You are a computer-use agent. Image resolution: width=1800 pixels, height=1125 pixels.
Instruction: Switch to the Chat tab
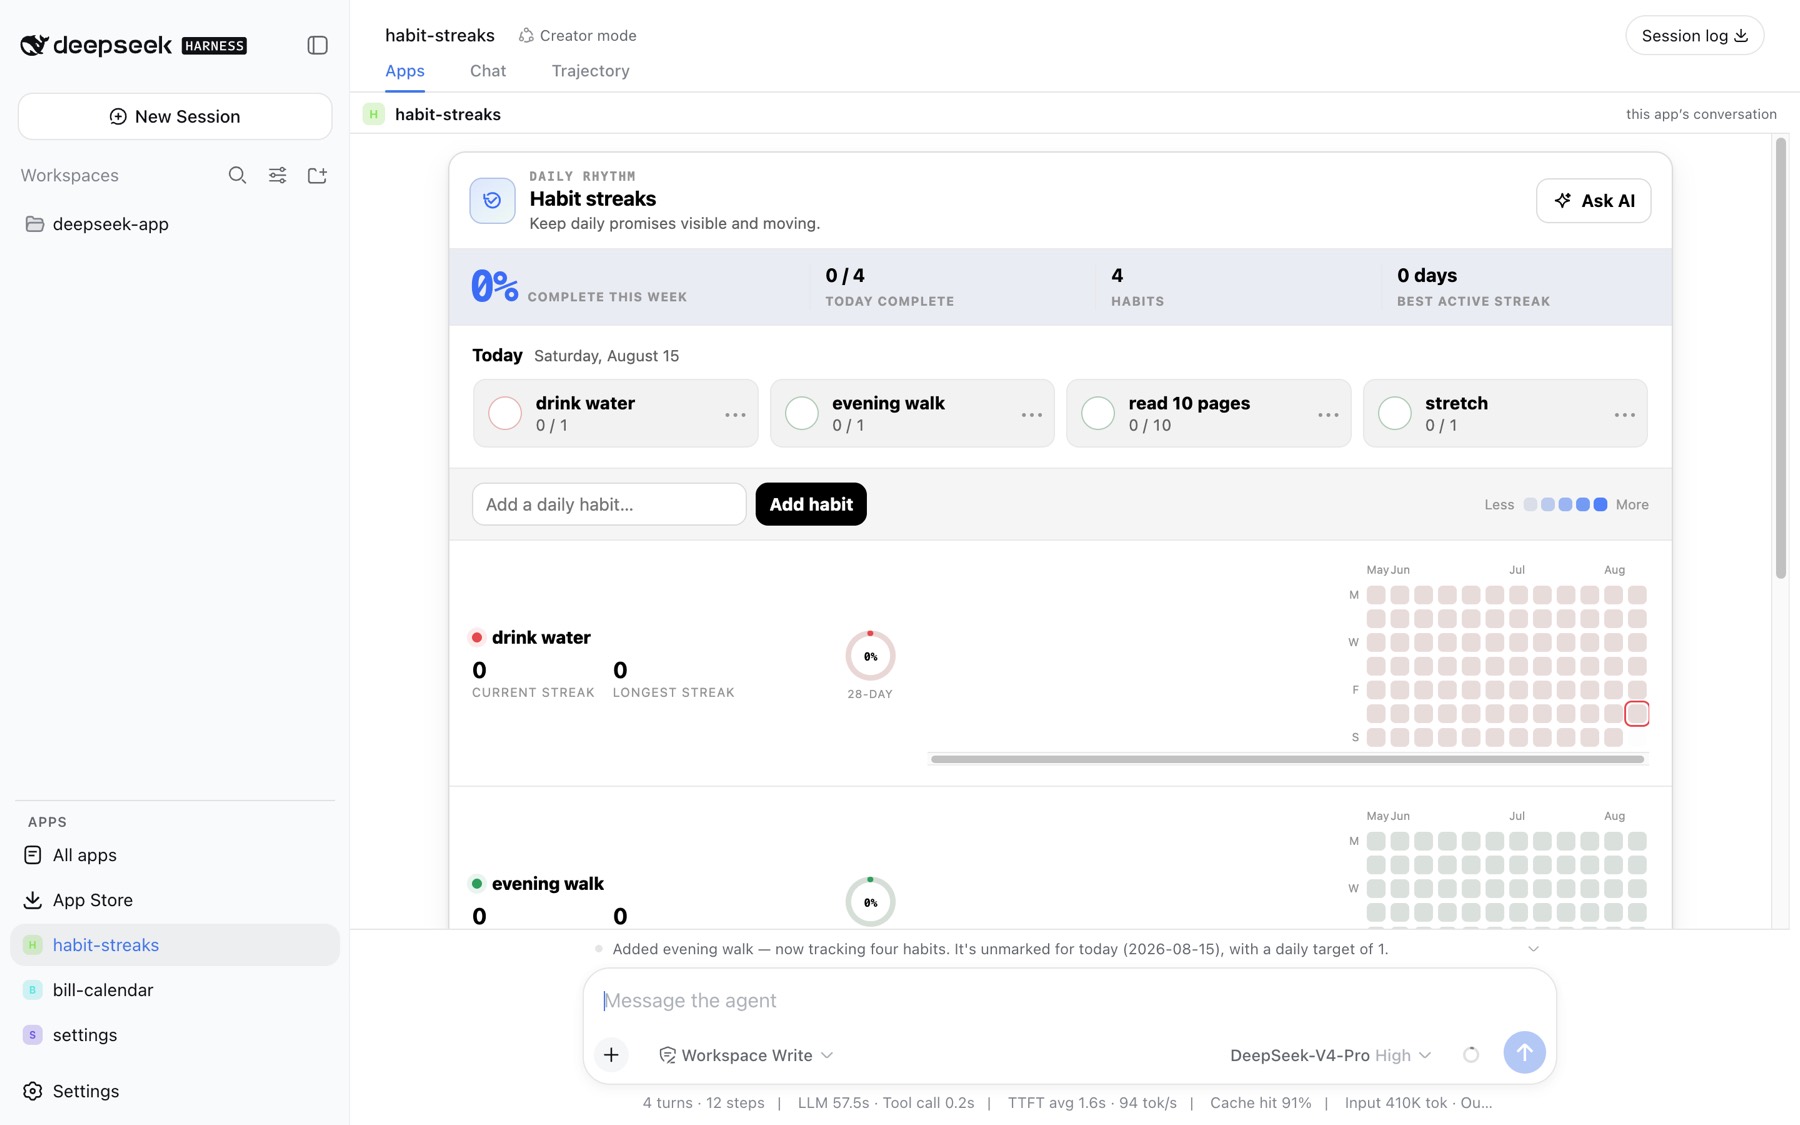pos(488,71)
